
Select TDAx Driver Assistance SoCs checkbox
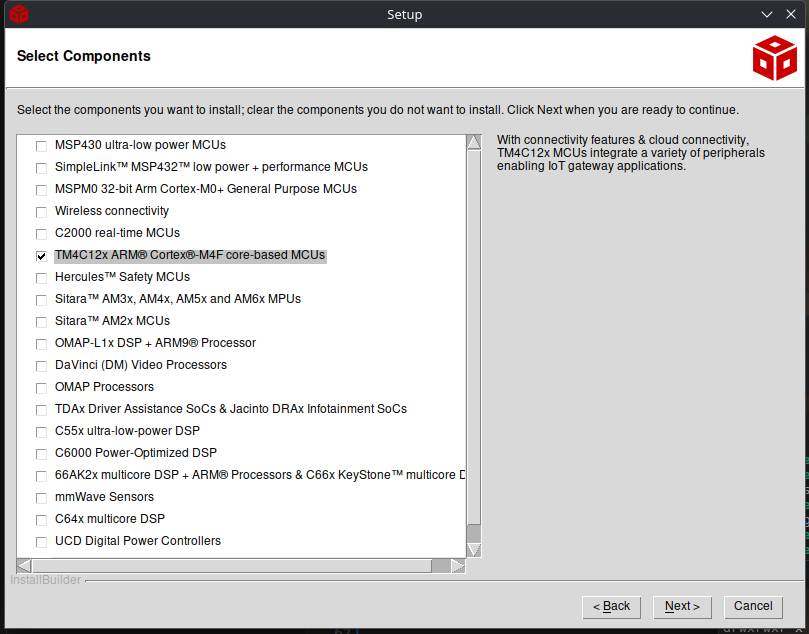point(41,410)
